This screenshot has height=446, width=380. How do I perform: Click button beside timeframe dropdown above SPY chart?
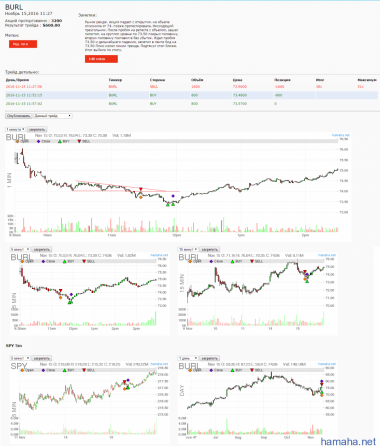pos(42,358)
